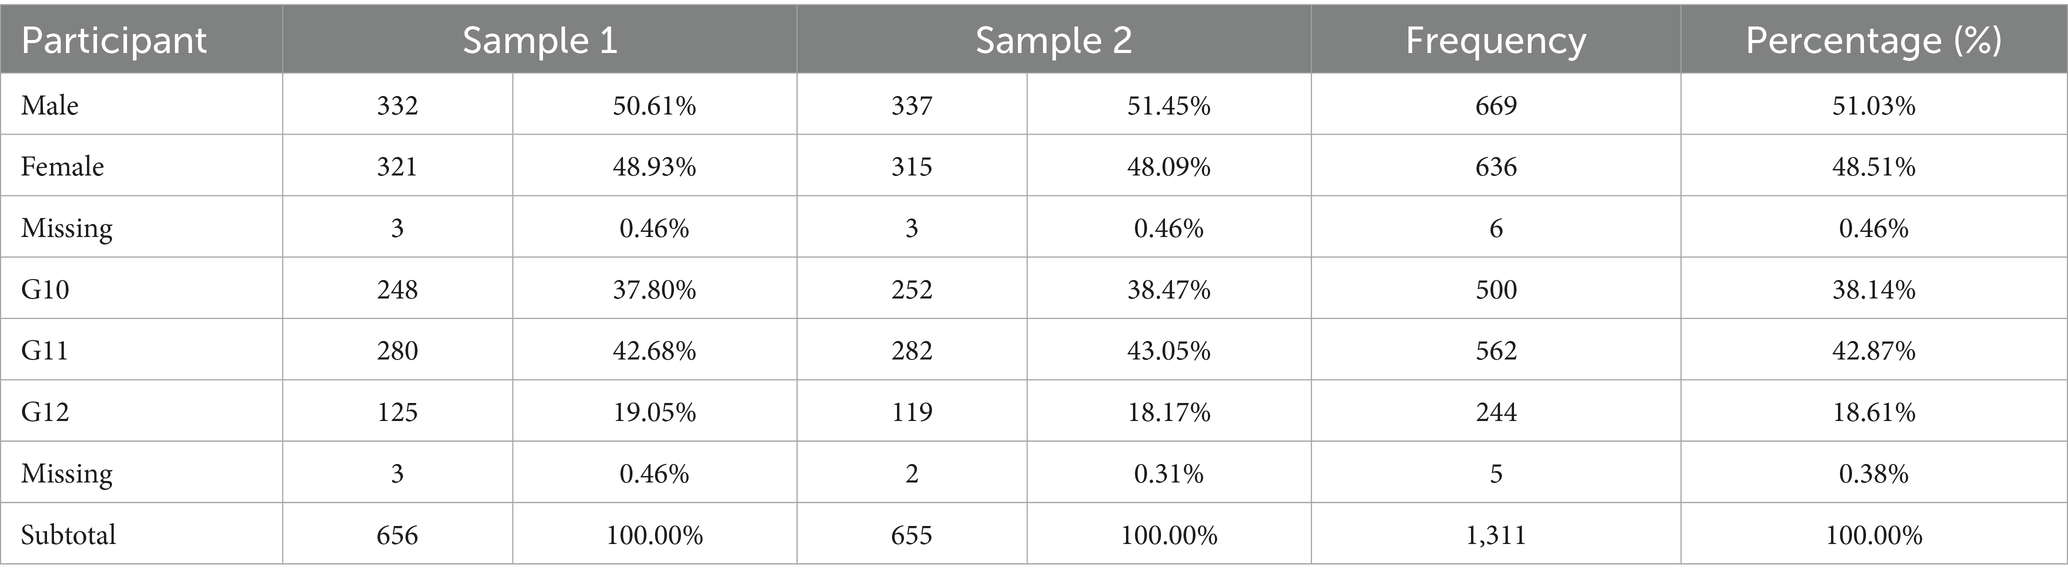Click the Male Sample 1 count 332
This screenshot has height=582, width=2068.
pyautogui.click(x=397, y=105)
